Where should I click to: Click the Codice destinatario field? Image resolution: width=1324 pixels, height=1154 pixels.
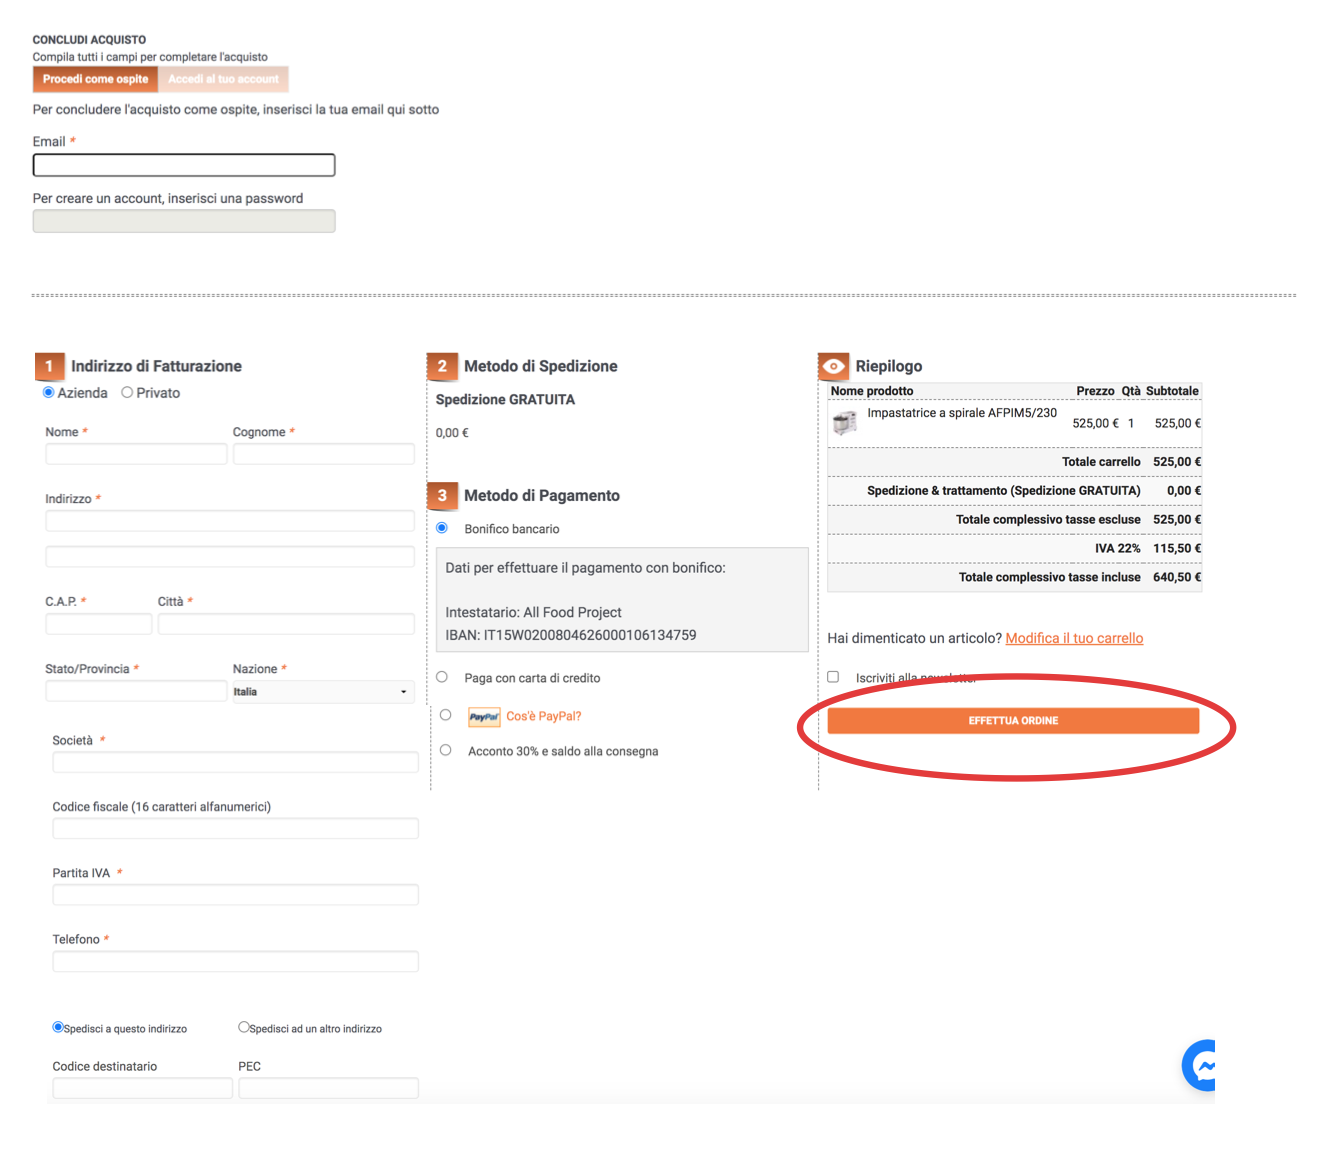tap(142, 1088)
